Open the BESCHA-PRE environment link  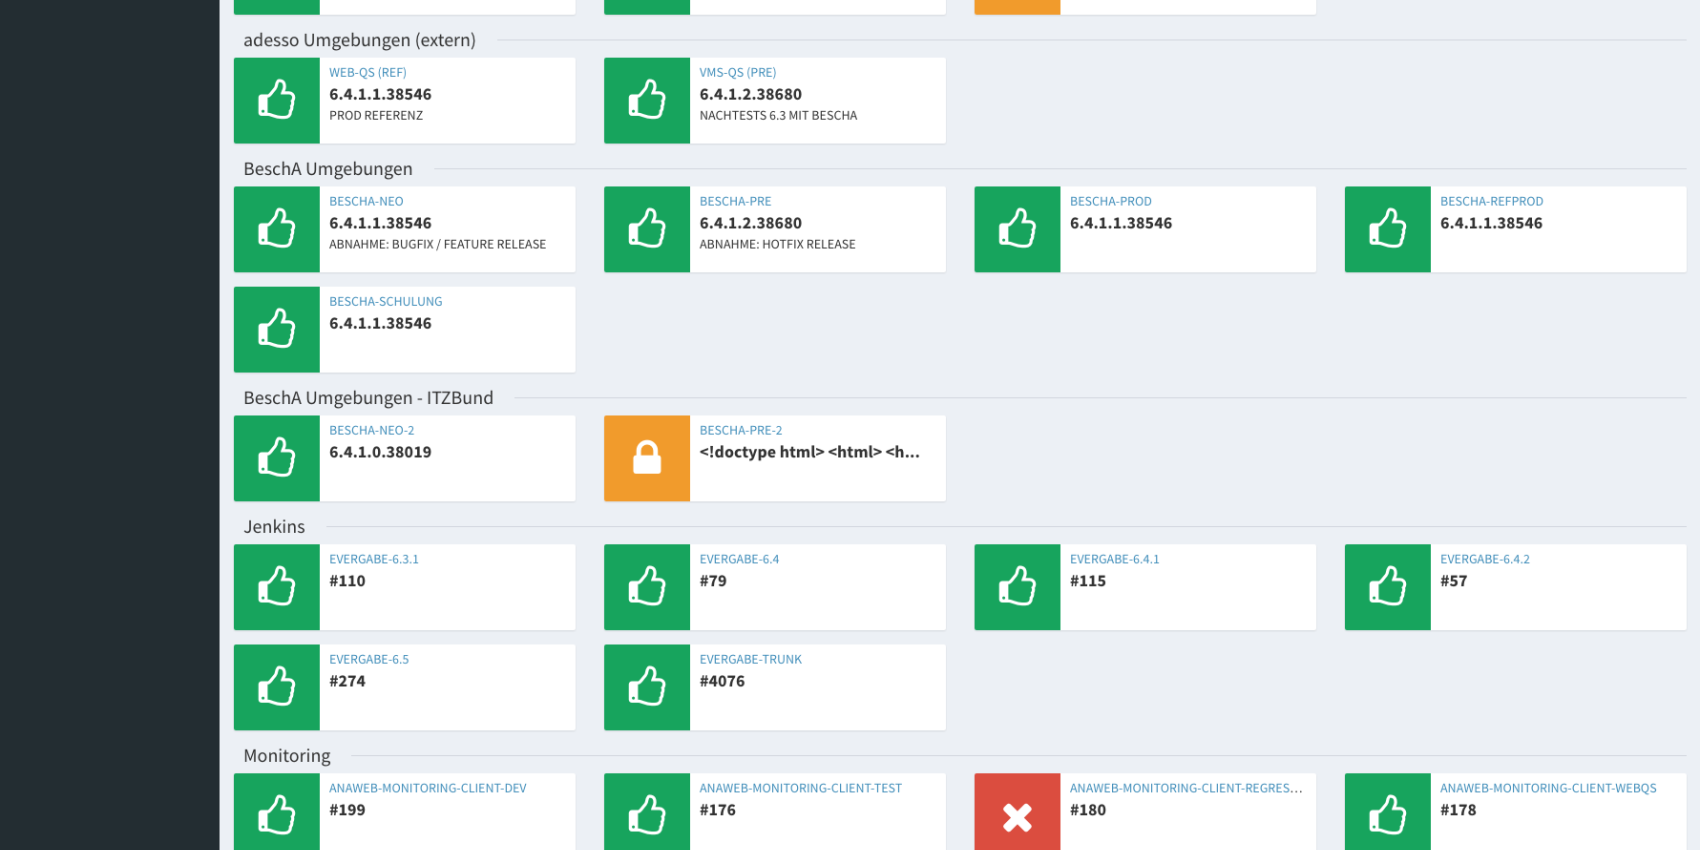tap(735, 202)
